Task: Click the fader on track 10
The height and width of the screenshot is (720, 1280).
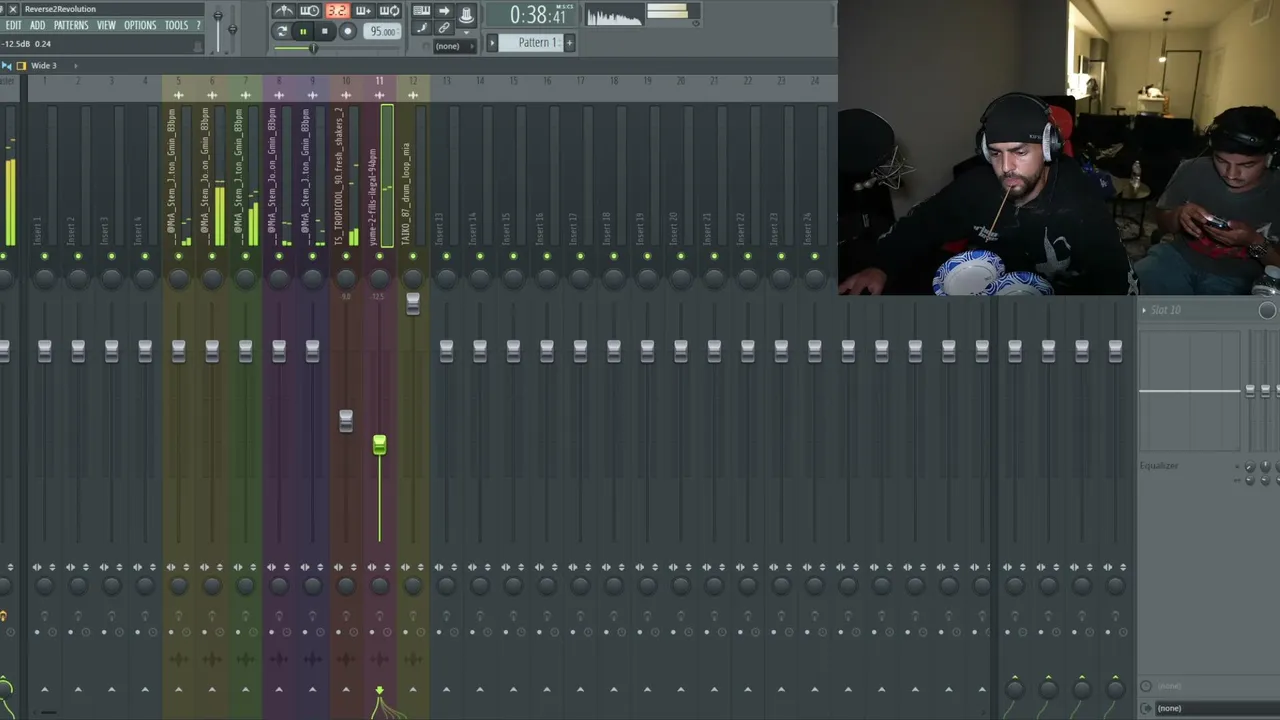Action: coord(346,421)
